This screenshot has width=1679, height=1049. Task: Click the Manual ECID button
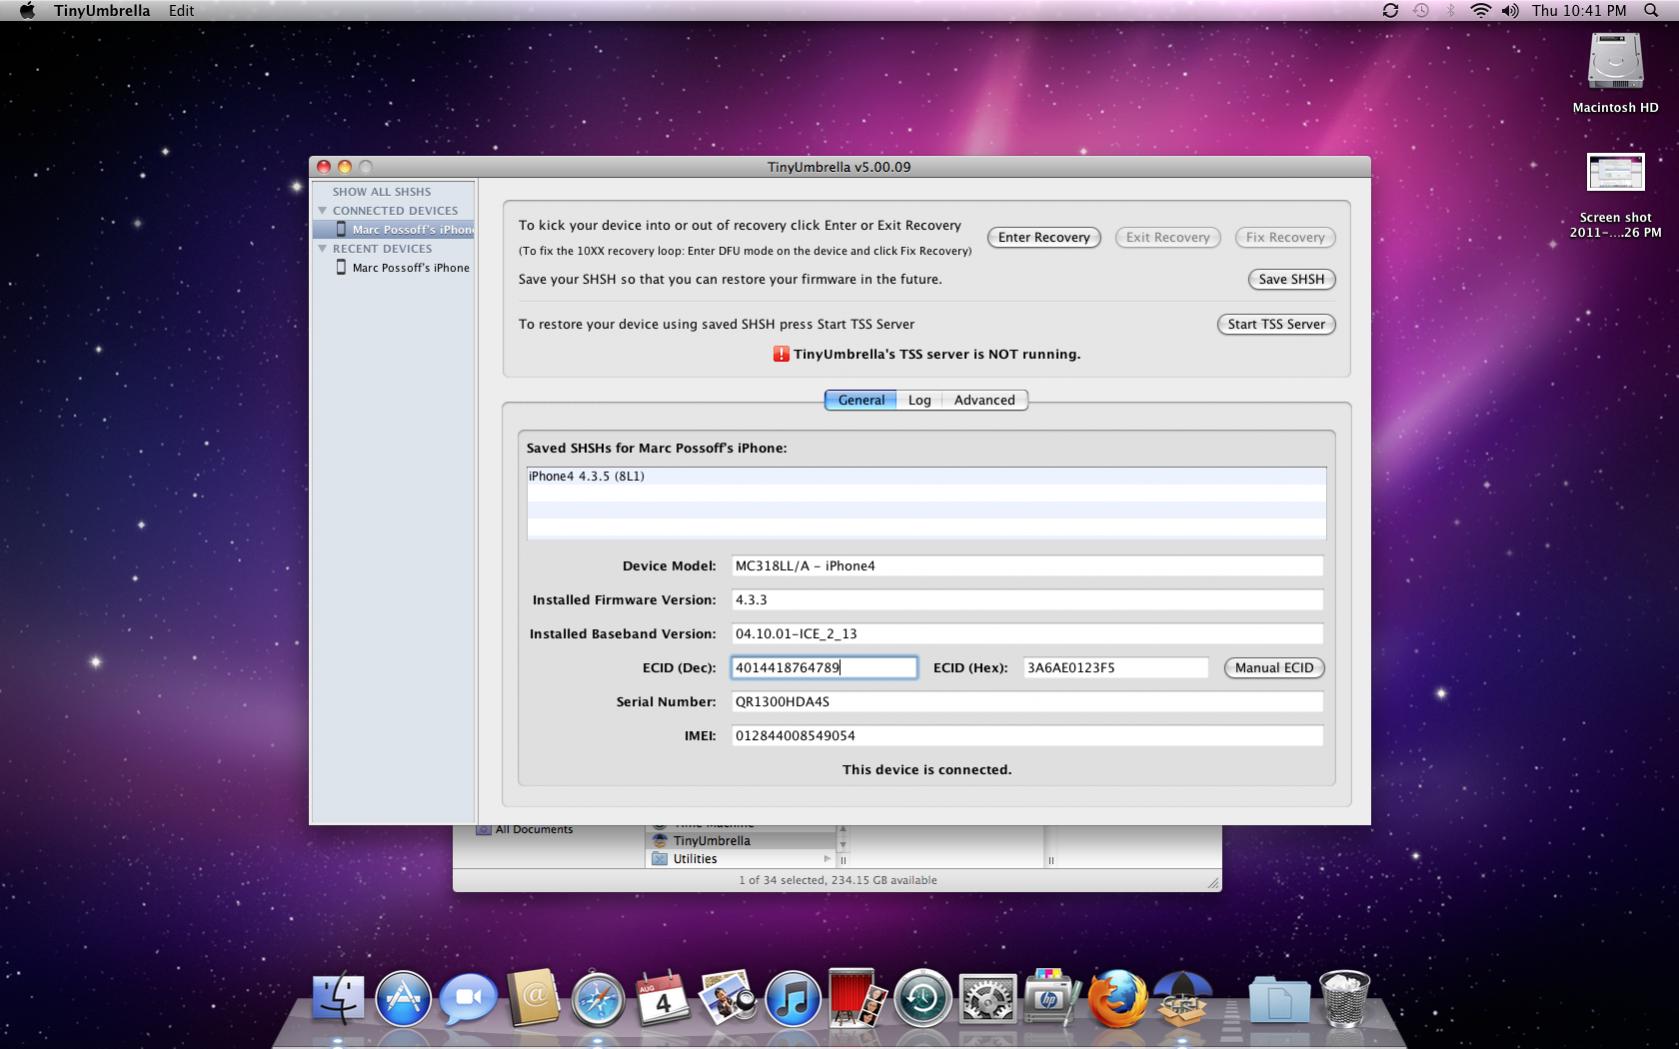pyautogui.click(x=1274, y=668)
